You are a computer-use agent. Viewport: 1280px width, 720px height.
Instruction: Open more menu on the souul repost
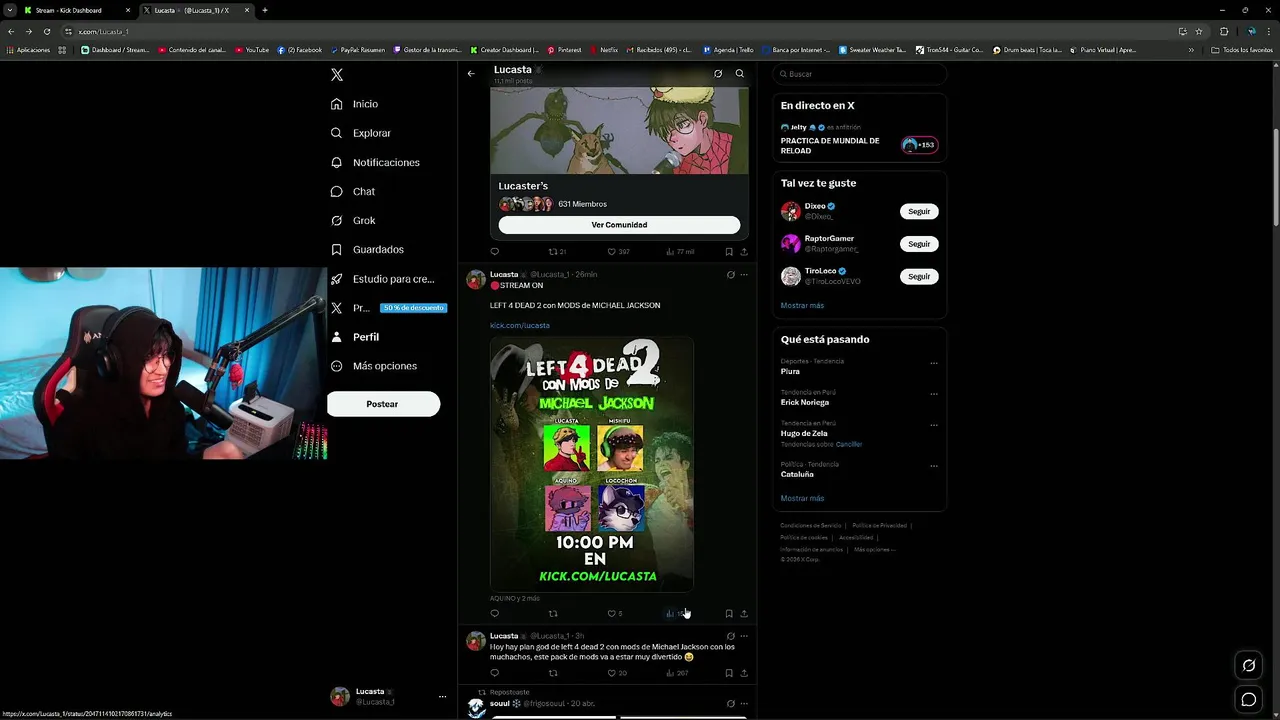click(x=744, y=704)
